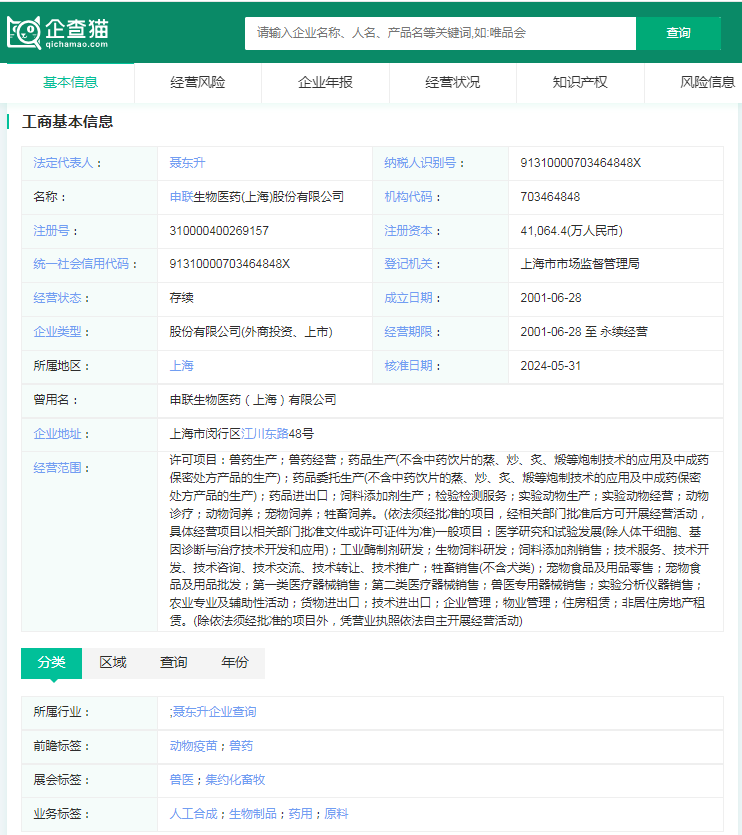
Task: Open the 兽药 tag link
Action: [x=241, y=747]
